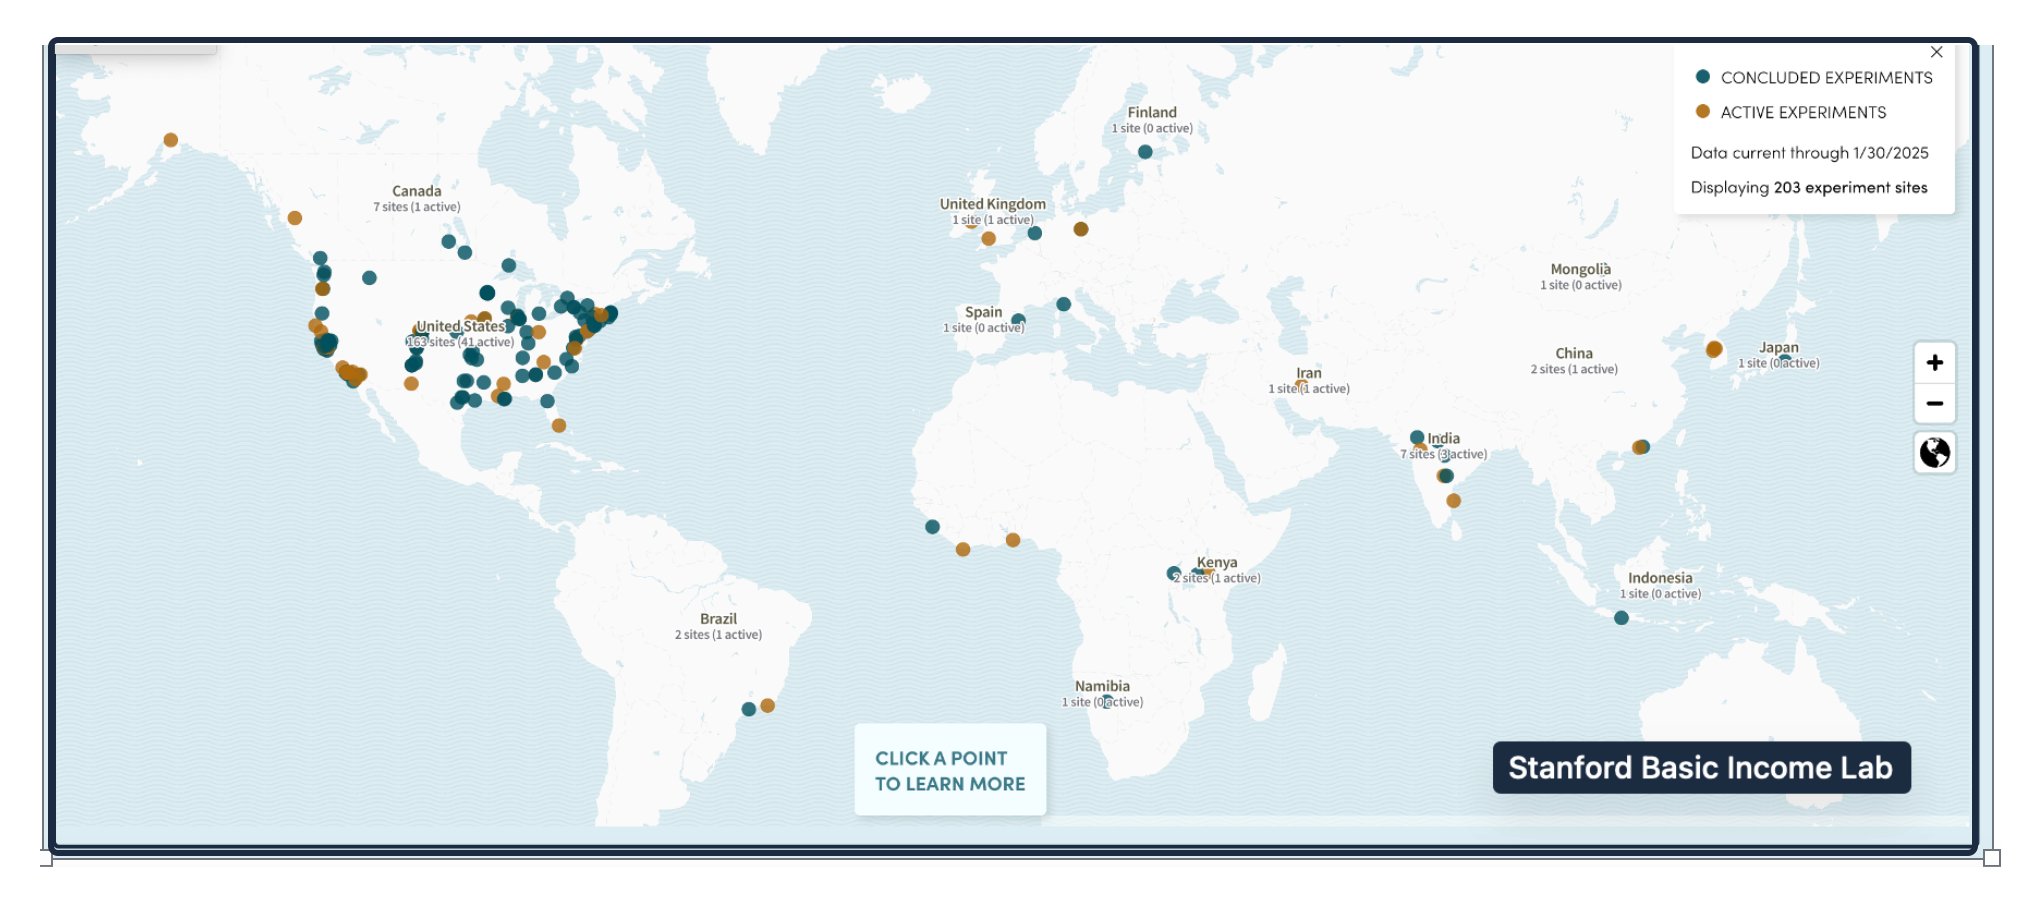Zoom in with the plus button
Image resolution: width=2042 pixels, height=907 pixels.
click(x=1934, y=363)
